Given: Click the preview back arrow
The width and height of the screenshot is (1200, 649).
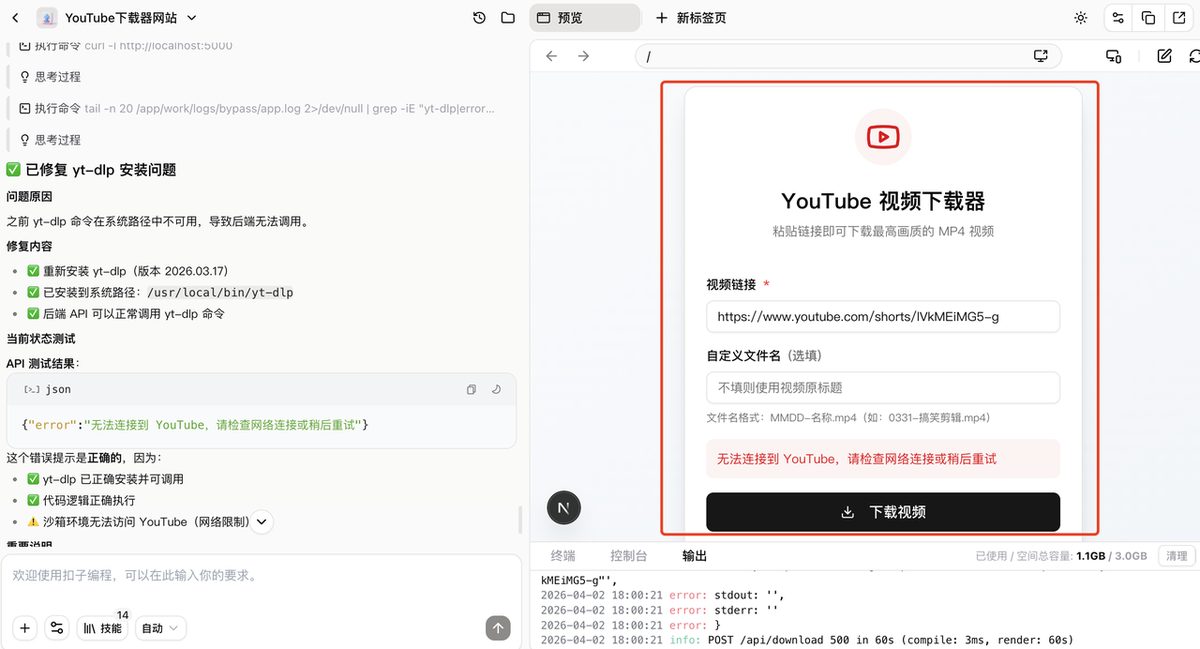Looking at the screenshot, I should 551,56.
